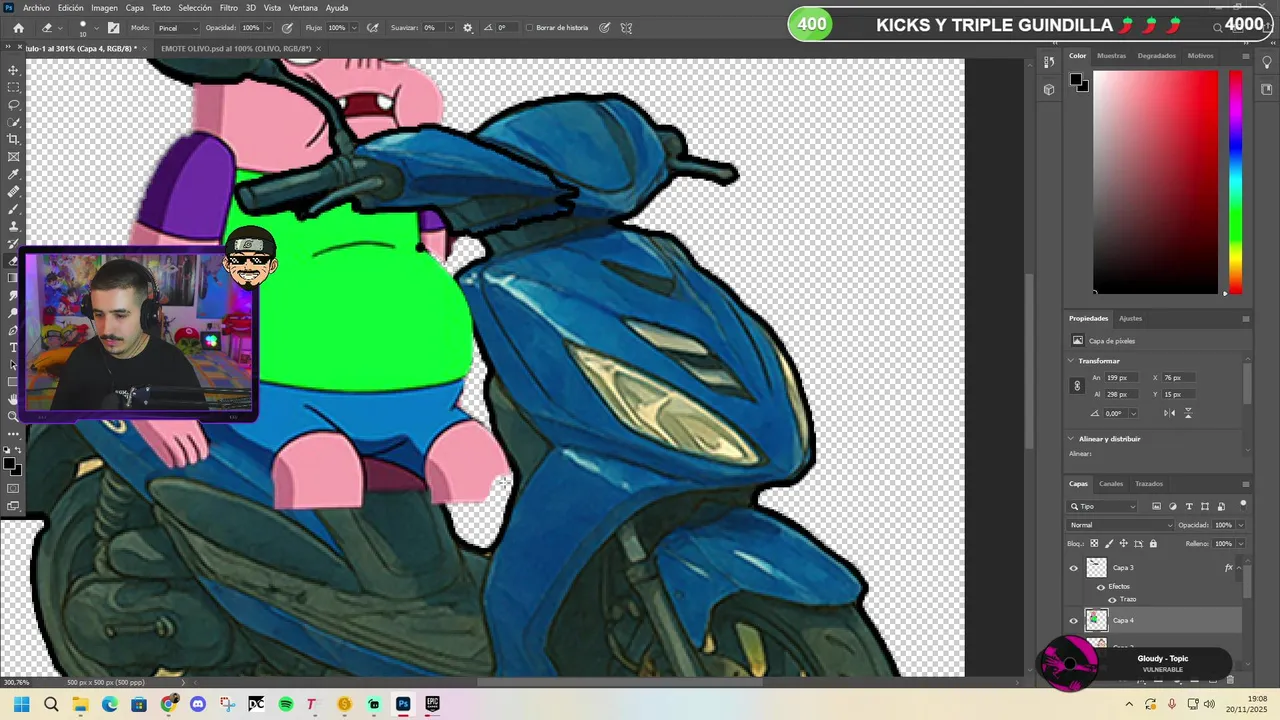Filter layers by pixel layers icon
Image resolution: width=1280 pixels, height=720 pixels.
click(1157, 506)
